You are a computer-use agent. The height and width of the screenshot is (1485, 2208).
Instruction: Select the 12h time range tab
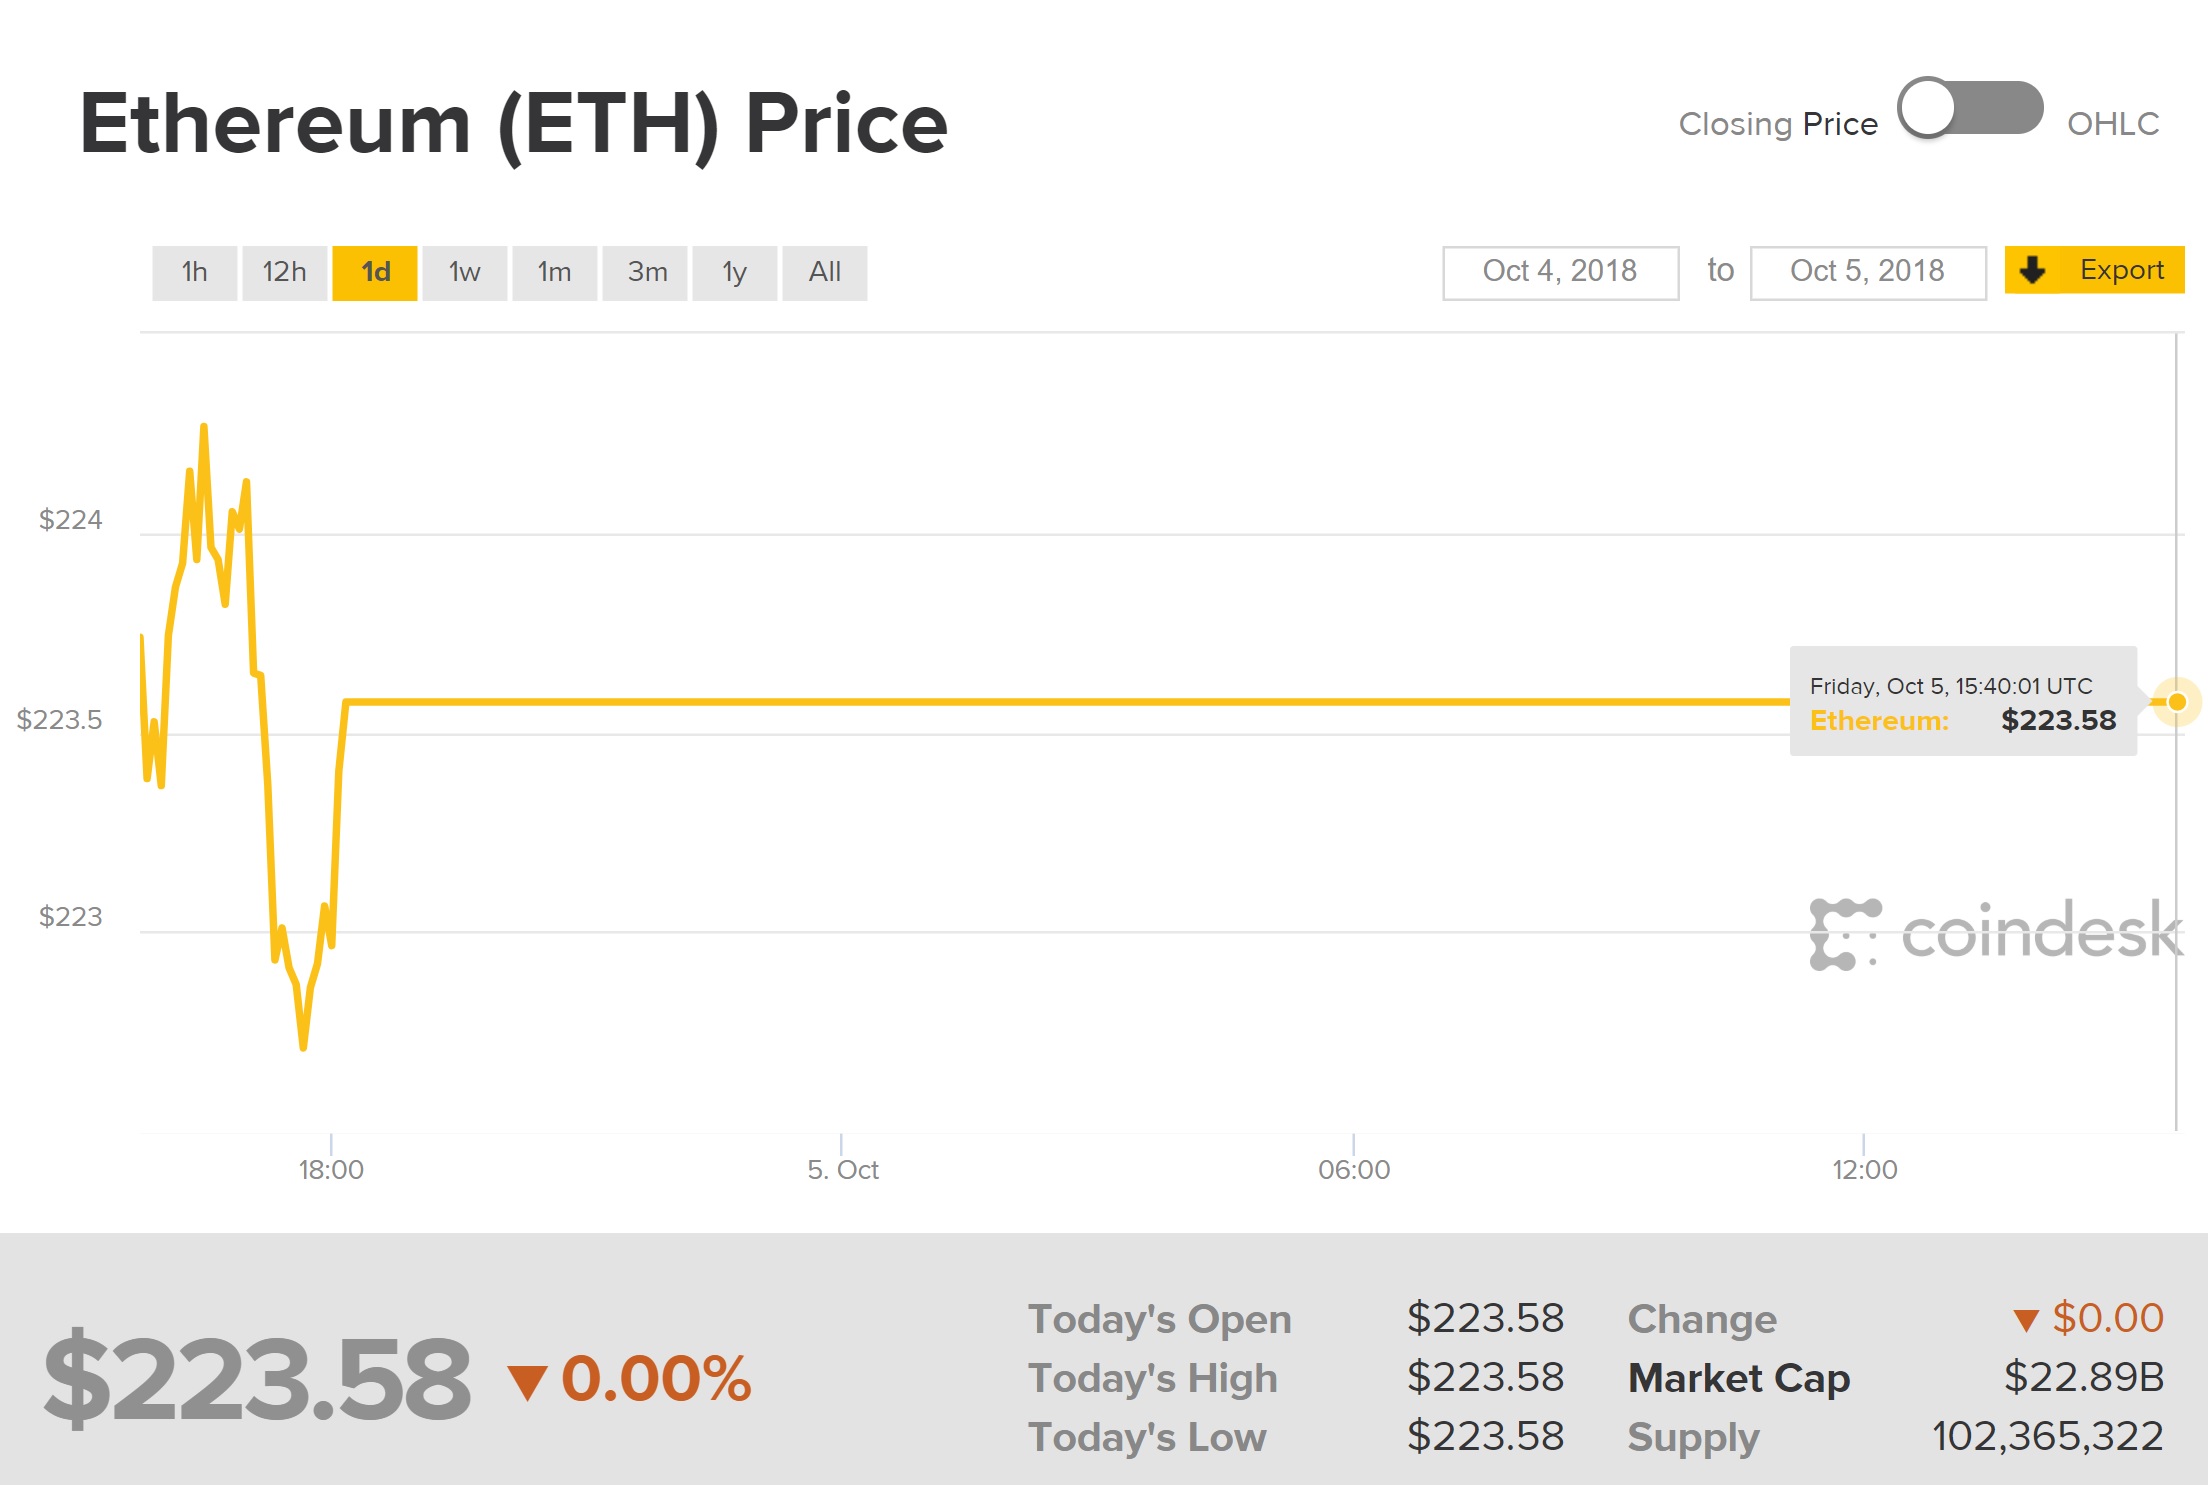(284, 272)
